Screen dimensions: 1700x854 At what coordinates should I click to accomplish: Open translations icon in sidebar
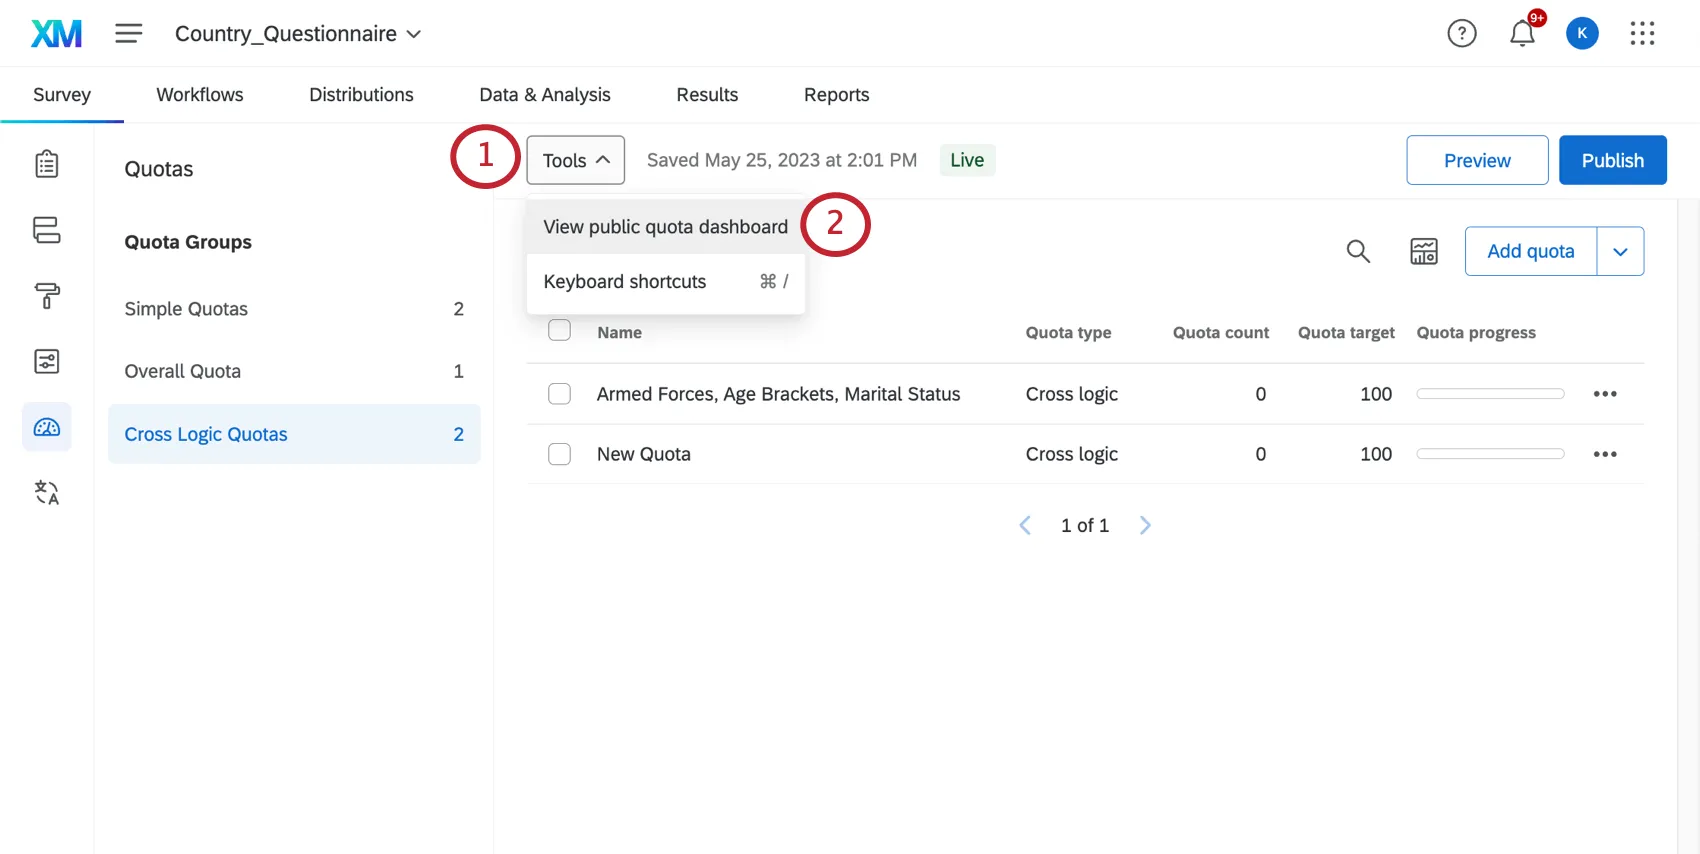tap(47, 493)
